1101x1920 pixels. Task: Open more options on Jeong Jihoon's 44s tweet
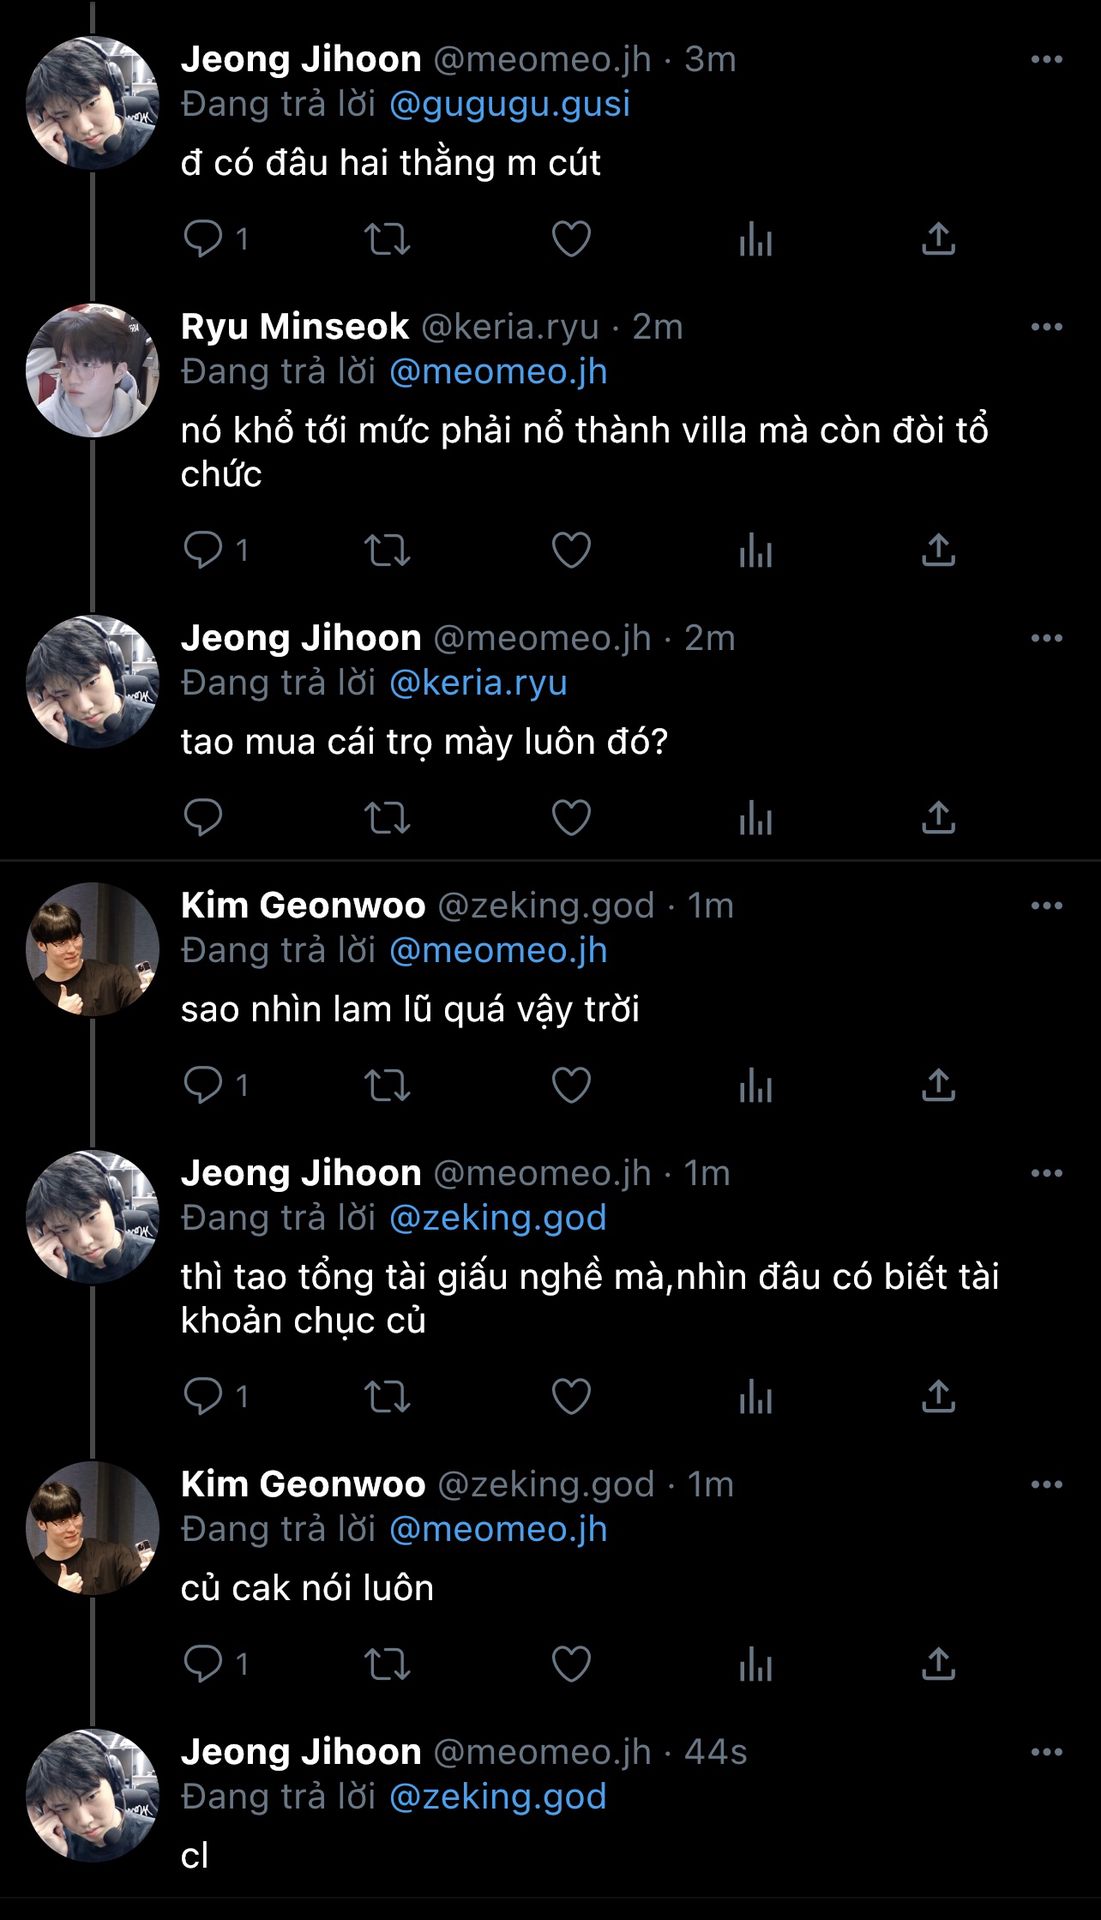pyautogui.click(x=1046, y=1752)
